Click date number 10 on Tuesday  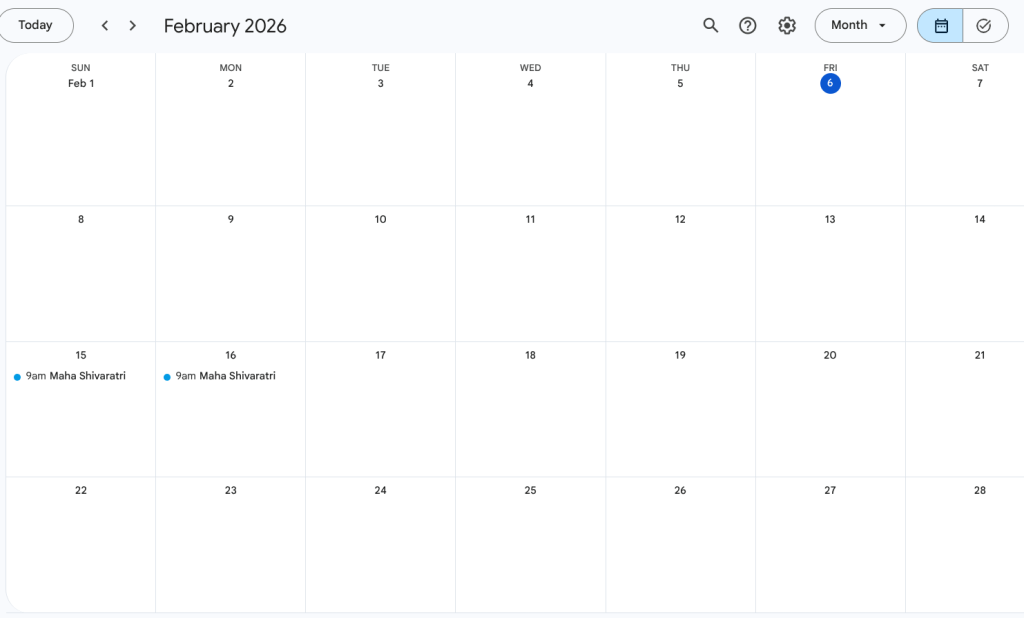click(x=380, y=220)
